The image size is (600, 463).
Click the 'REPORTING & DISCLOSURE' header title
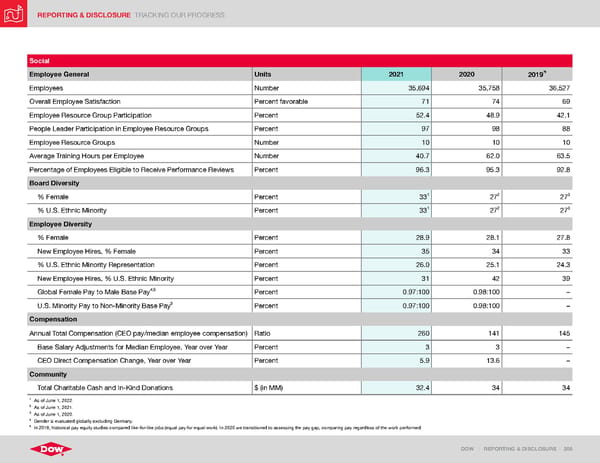(84, 15)
